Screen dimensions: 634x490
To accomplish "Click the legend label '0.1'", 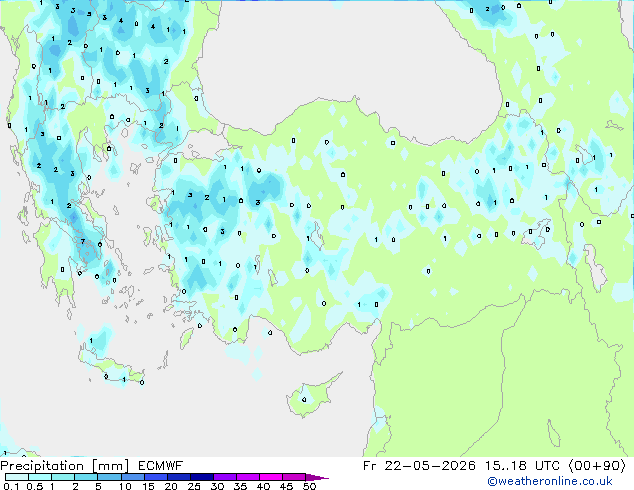I will (11, 486).
